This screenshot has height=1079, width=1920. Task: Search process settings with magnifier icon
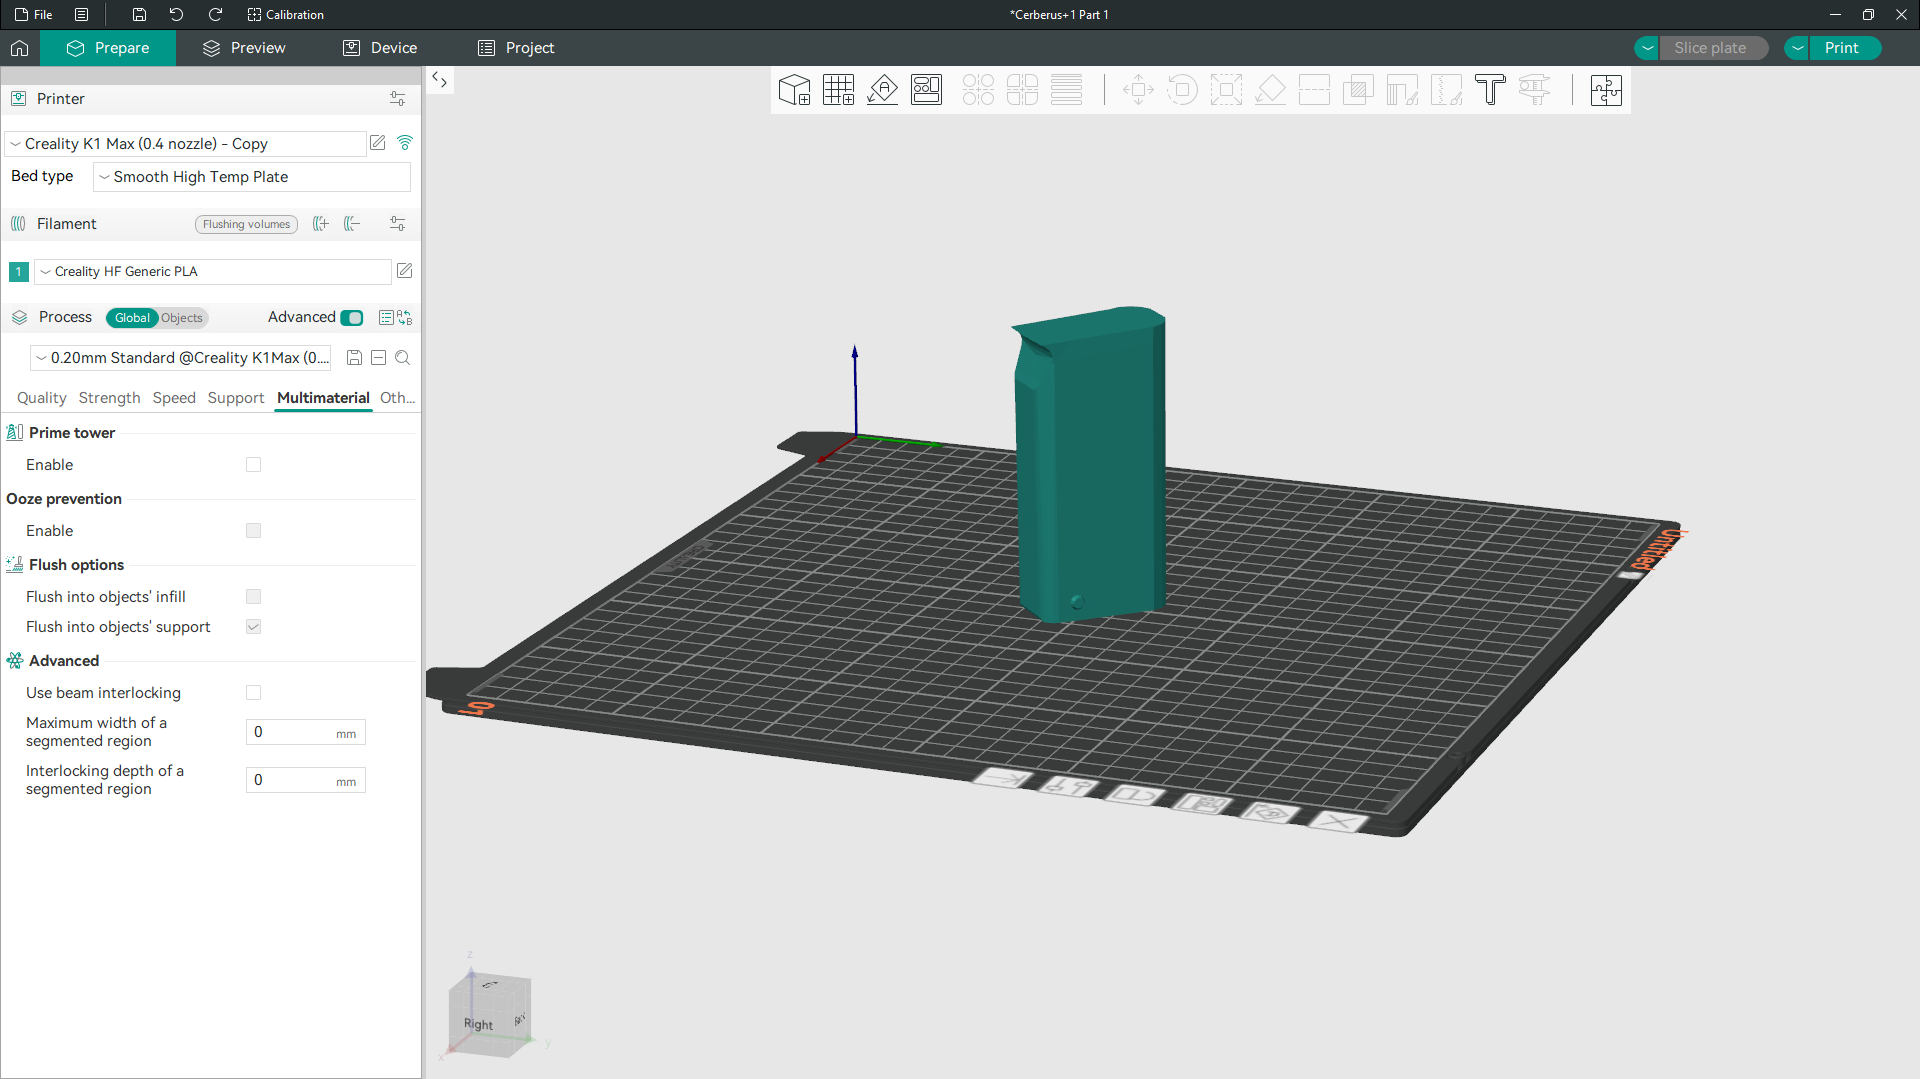(403, 358)
